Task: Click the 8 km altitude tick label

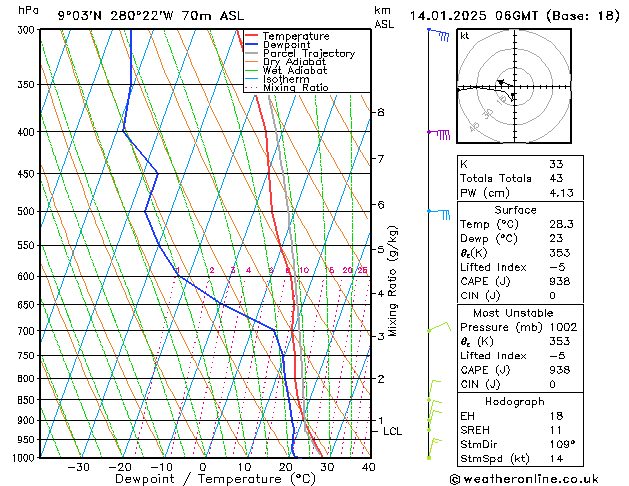Action: [x=381, y=112]
